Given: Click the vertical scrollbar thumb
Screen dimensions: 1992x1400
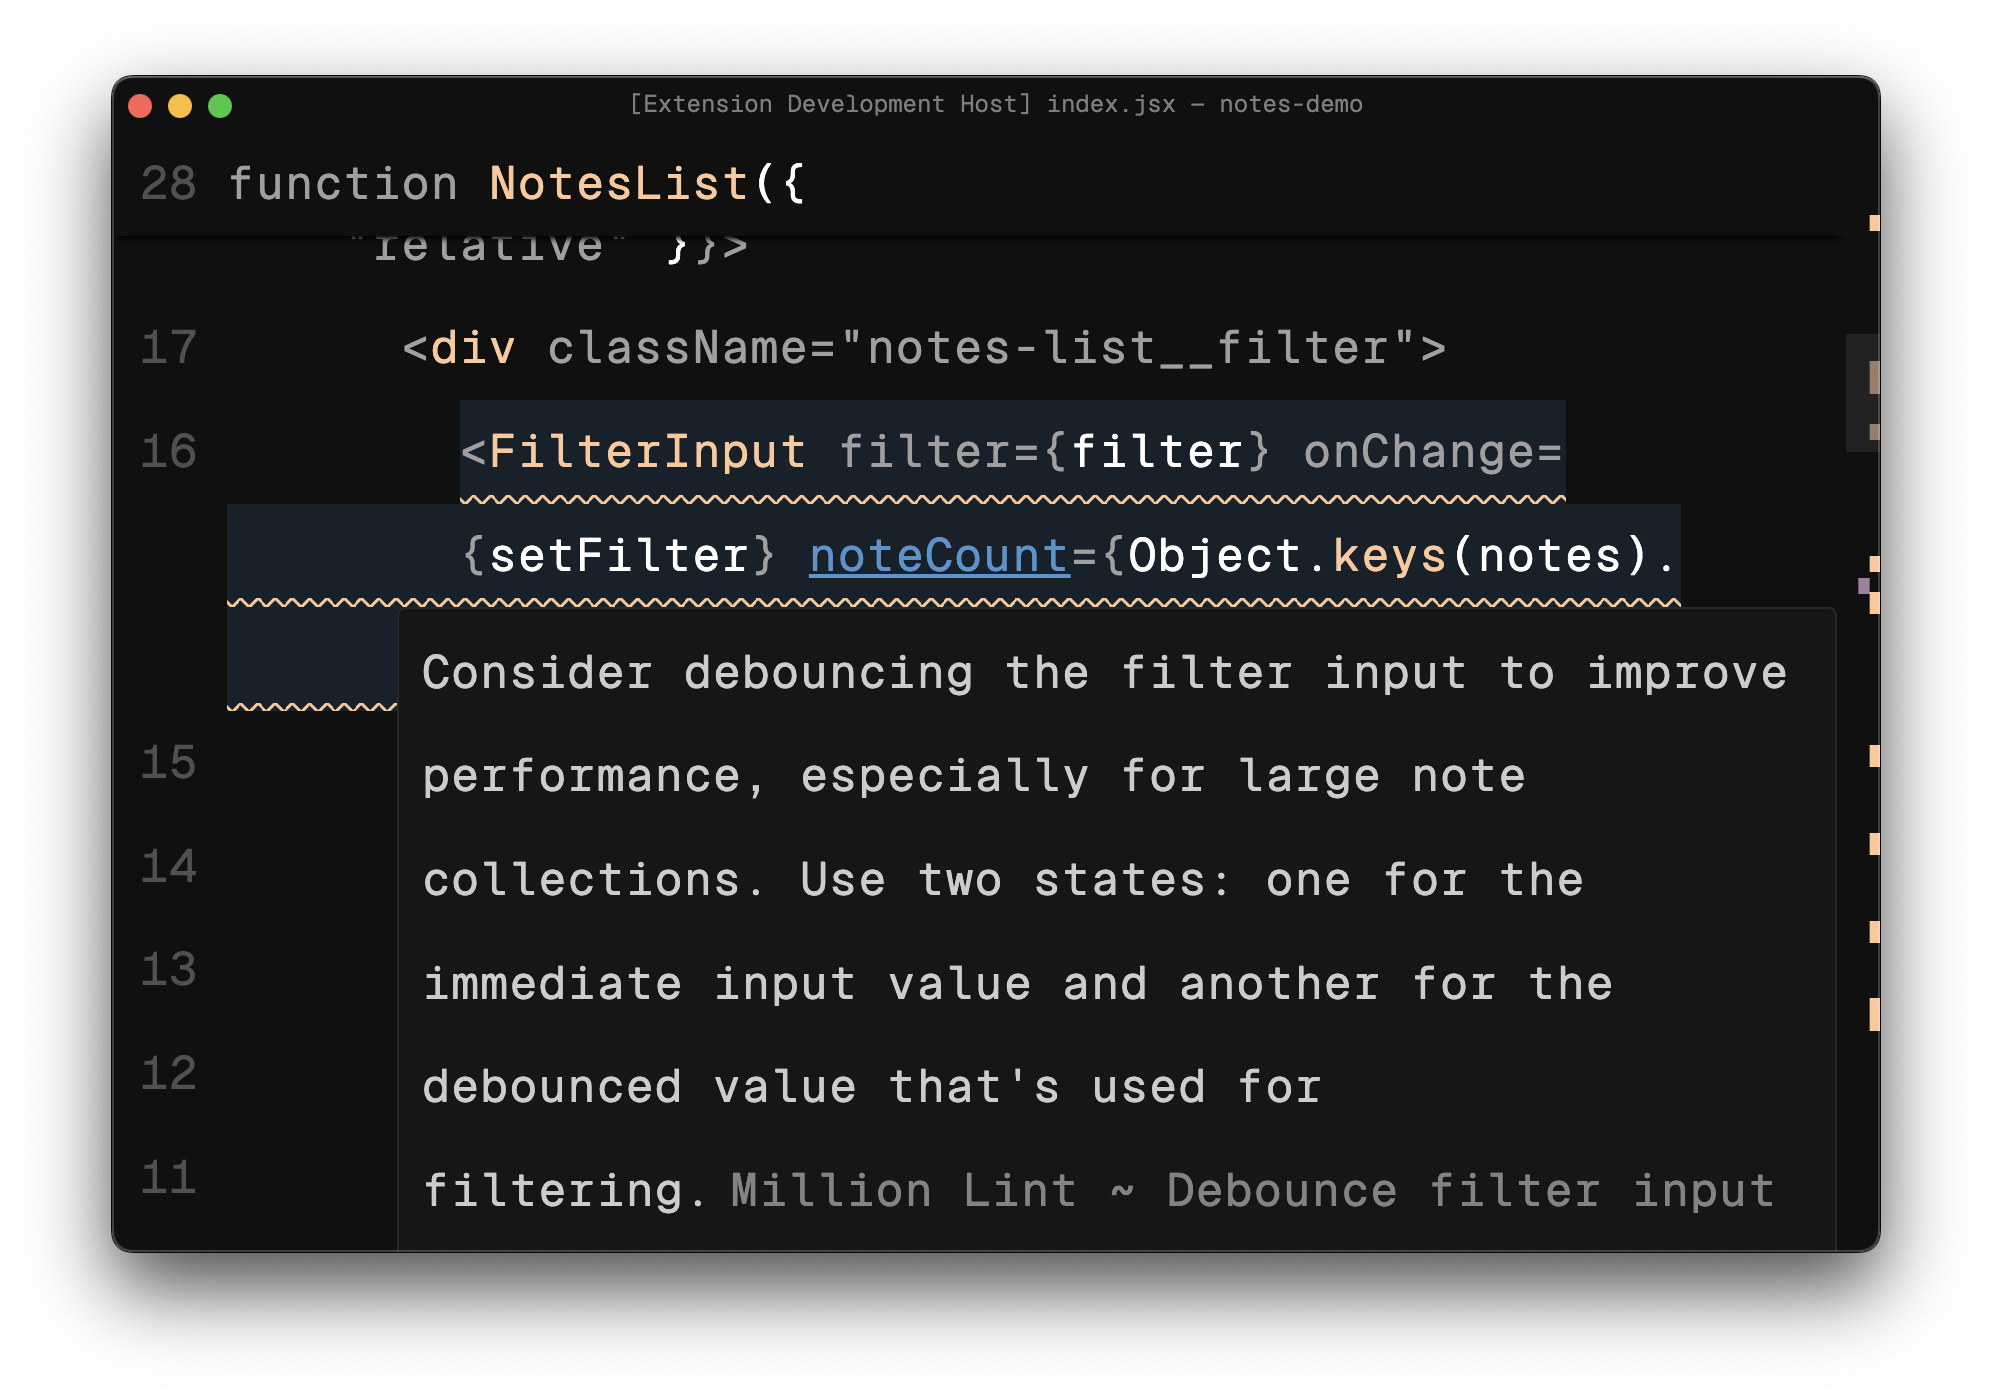Looking at the screenshot, I should [1862, 393].
